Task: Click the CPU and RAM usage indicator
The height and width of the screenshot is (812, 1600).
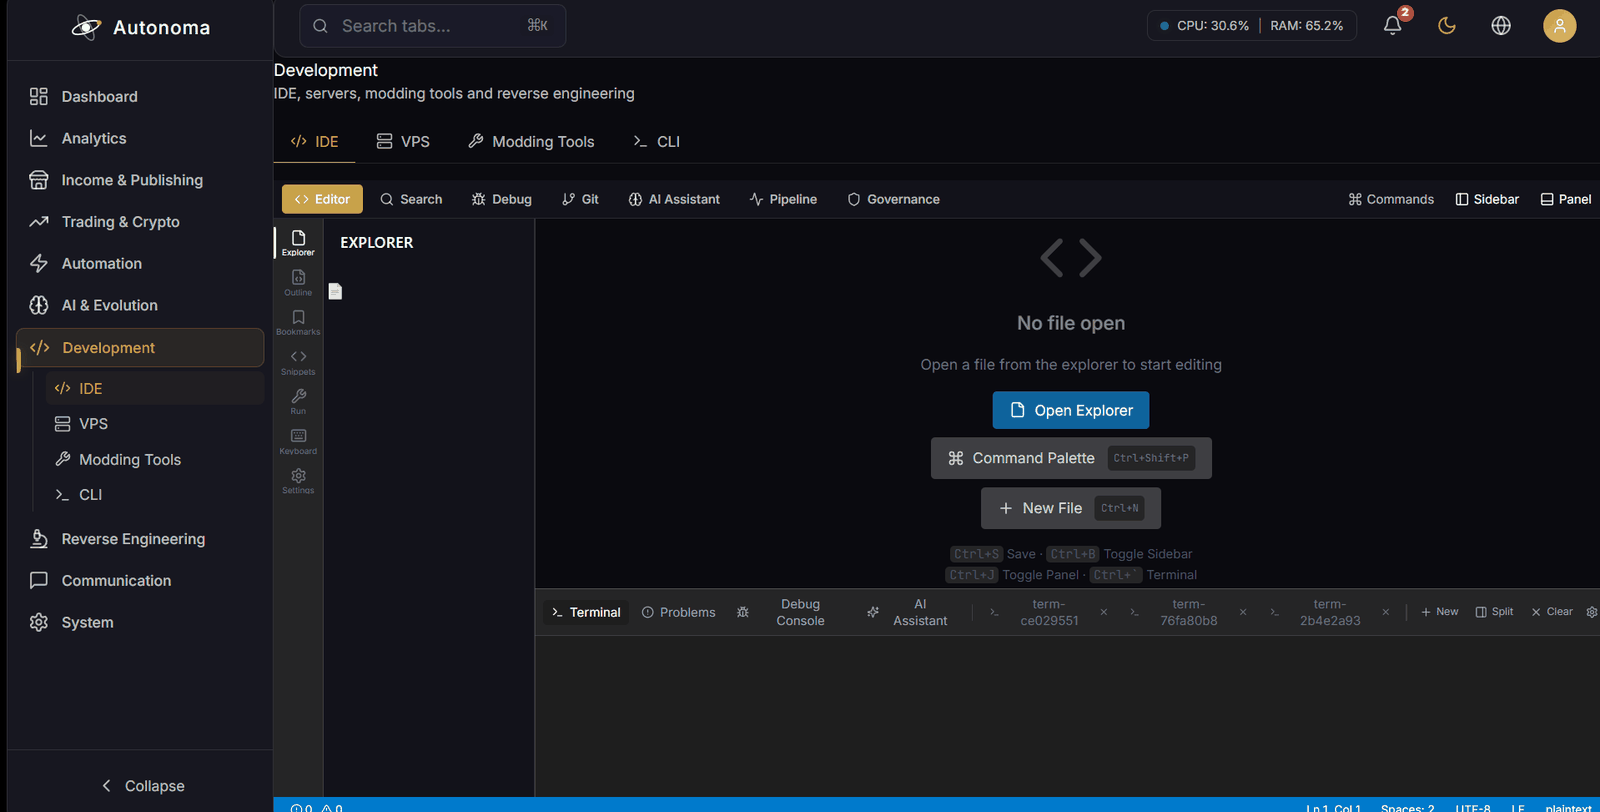Action: pyautogui.click(x=1251, y=25)
